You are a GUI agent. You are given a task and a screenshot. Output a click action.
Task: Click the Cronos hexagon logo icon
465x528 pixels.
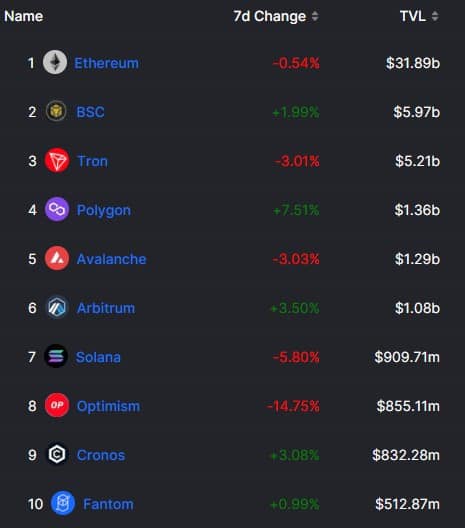point(57,454)
